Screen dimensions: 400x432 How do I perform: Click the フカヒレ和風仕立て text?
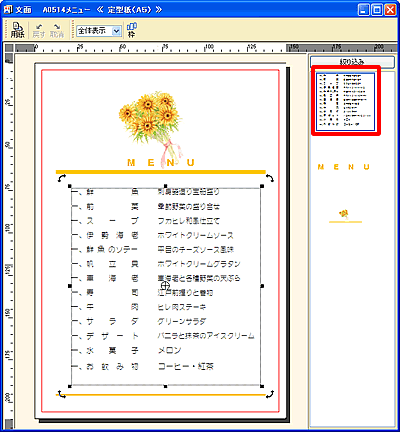point(189,221)
